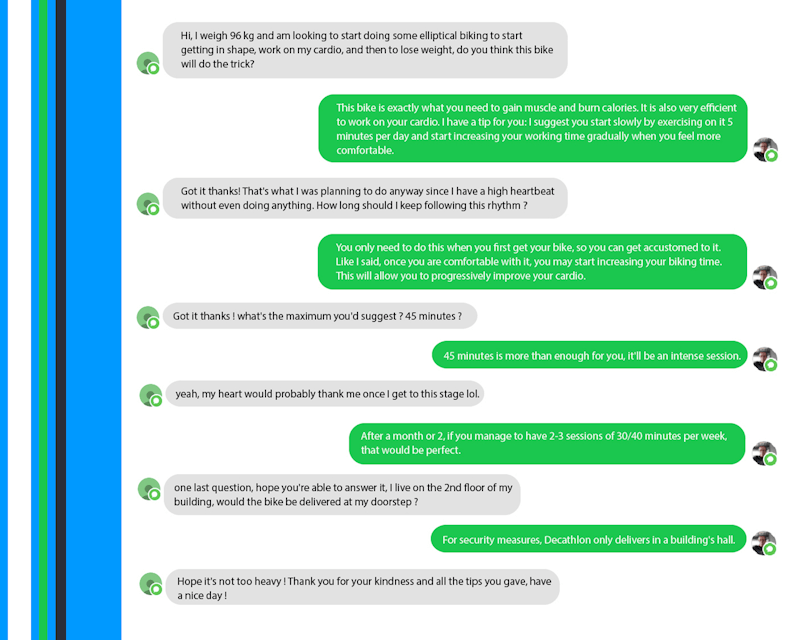Click the green vertical stripe on the left
Screen dimensions: 800x640
[43, 320]
